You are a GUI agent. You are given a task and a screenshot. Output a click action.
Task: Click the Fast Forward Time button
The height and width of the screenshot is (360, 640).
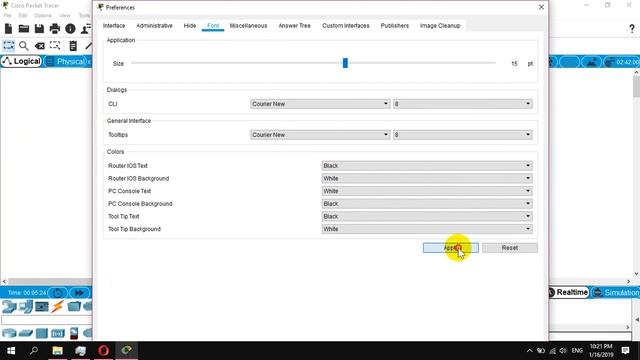[x=79, y=293]
